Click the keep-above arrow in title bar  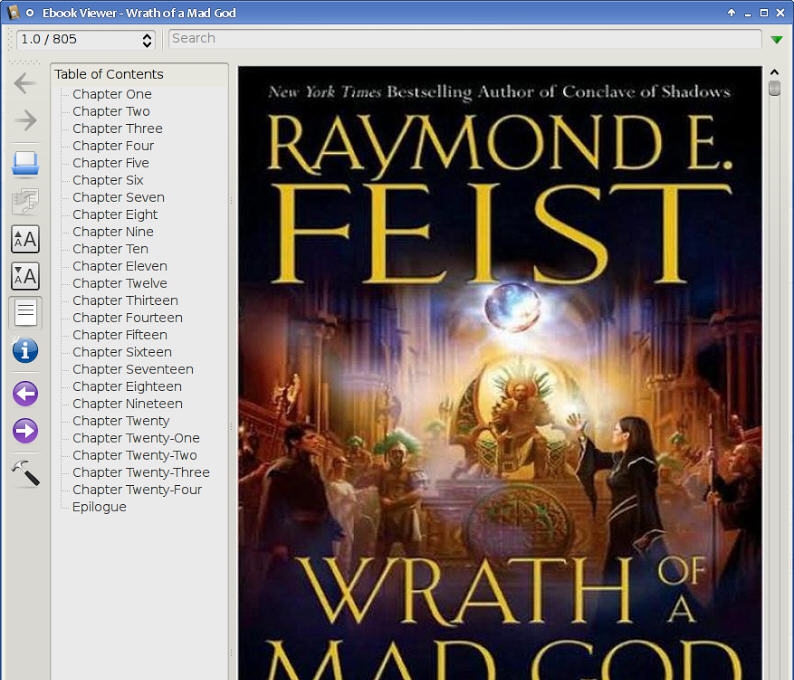[x=731, y=13]
